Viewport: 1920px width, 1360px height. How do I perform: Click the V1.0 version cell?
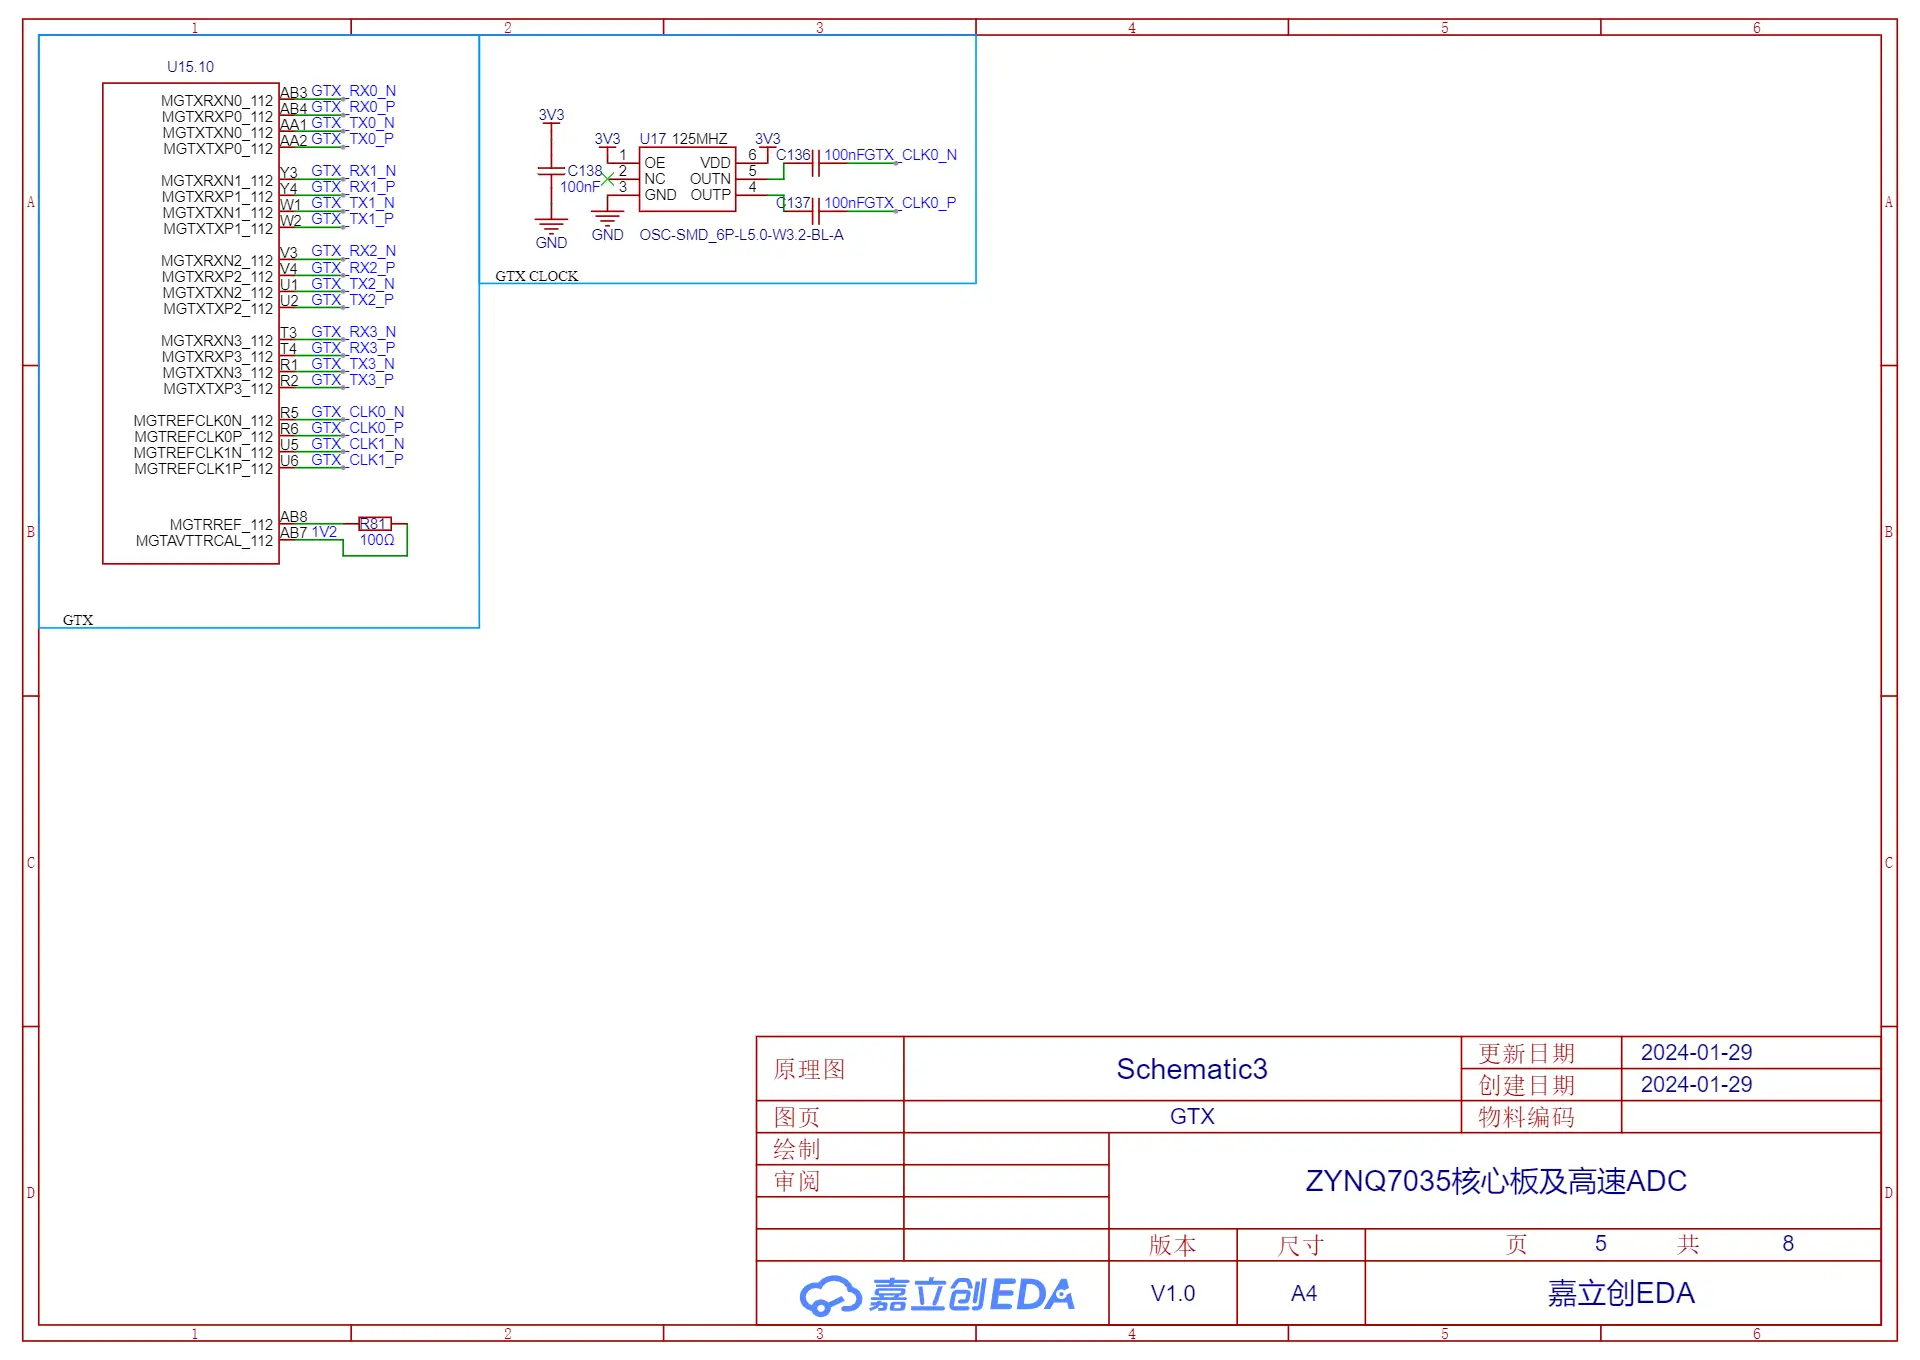tap(1173, 1293)
